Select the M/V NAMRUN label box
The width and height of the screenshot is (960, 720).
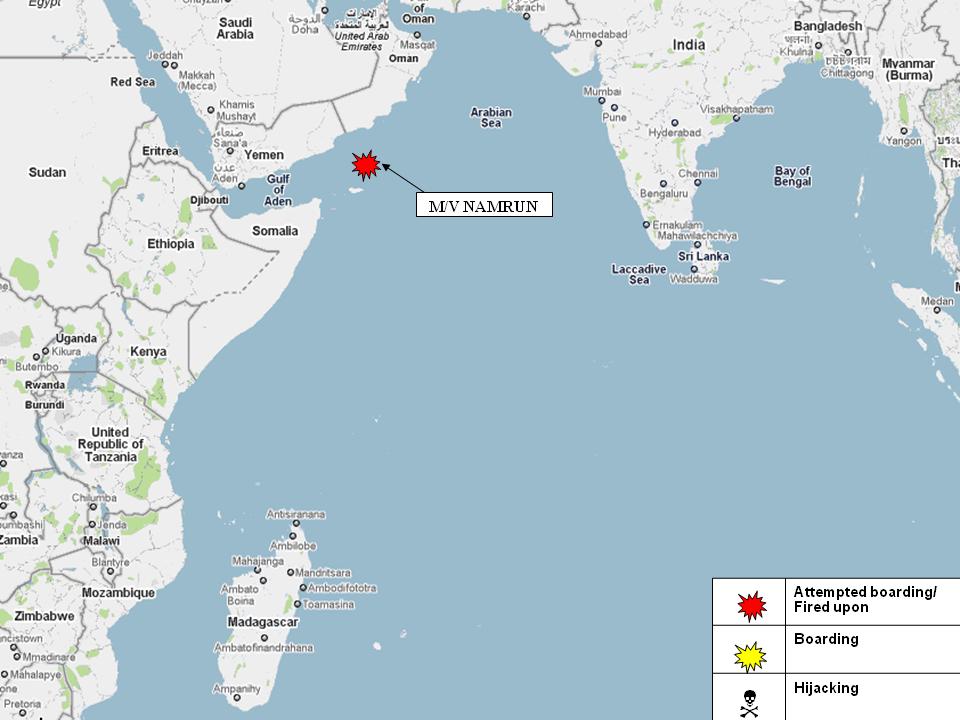point(484,204)
